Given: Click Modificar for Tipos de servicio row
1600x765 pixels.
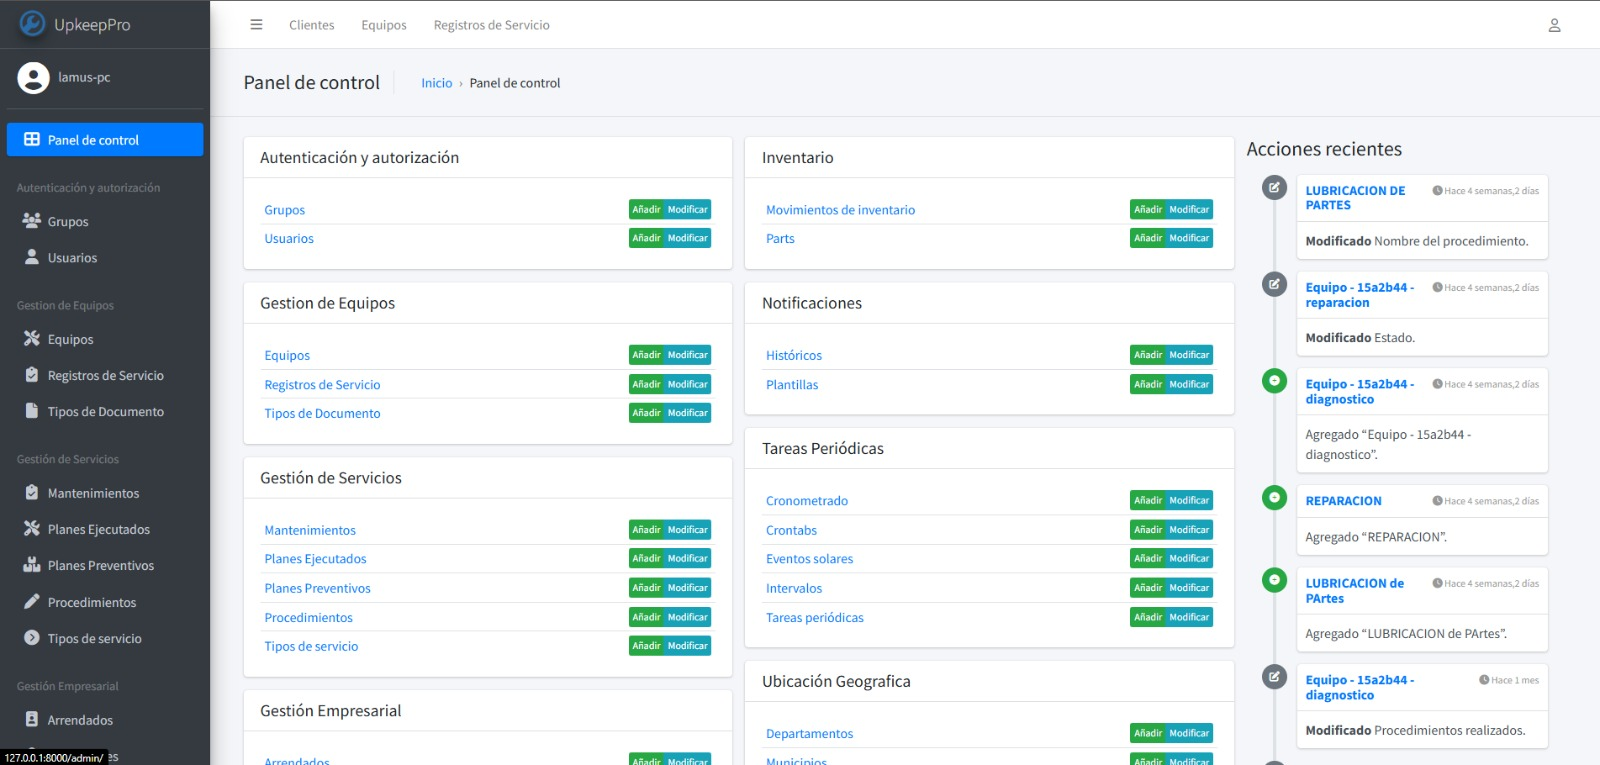Looking at the screenshot, I should click(688, 646).
